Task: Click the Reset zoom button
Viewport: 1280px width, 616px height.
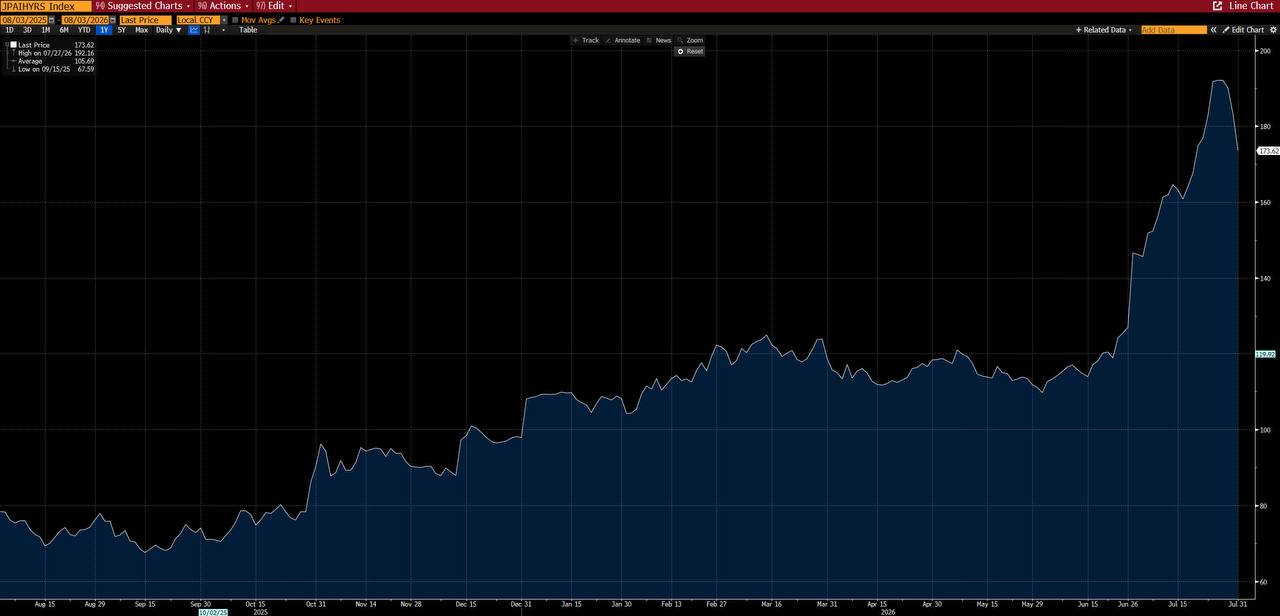Action: click(690, 51)
